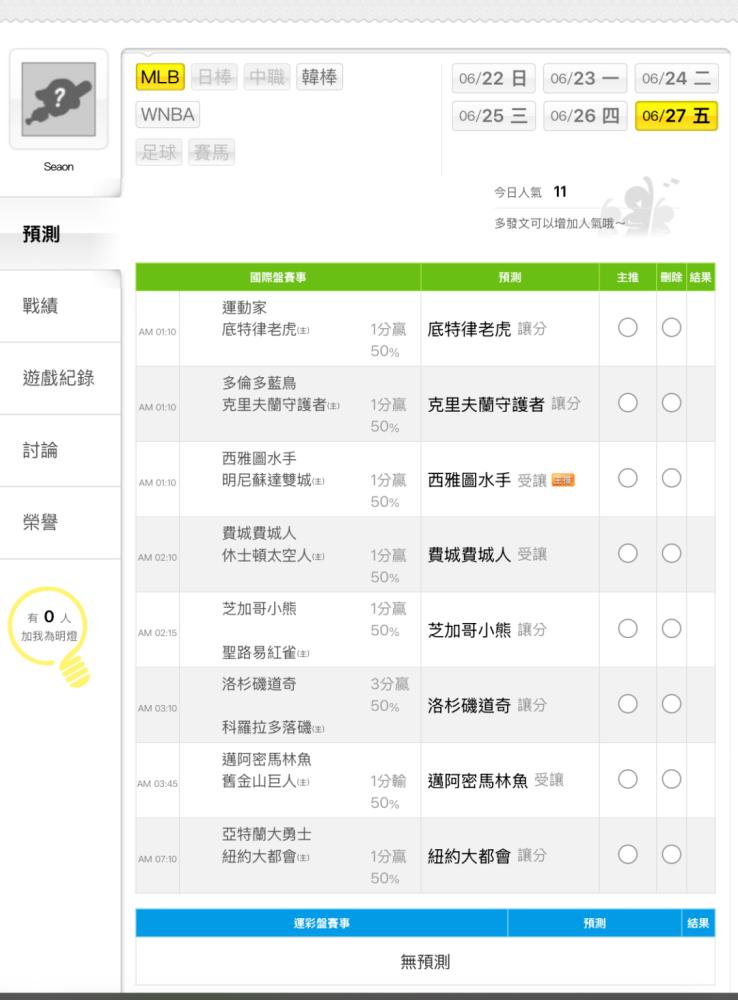The image size is (738, 1000).
Task: Choose the 06/22 日 date button
Action: click(x=493, y=78)
